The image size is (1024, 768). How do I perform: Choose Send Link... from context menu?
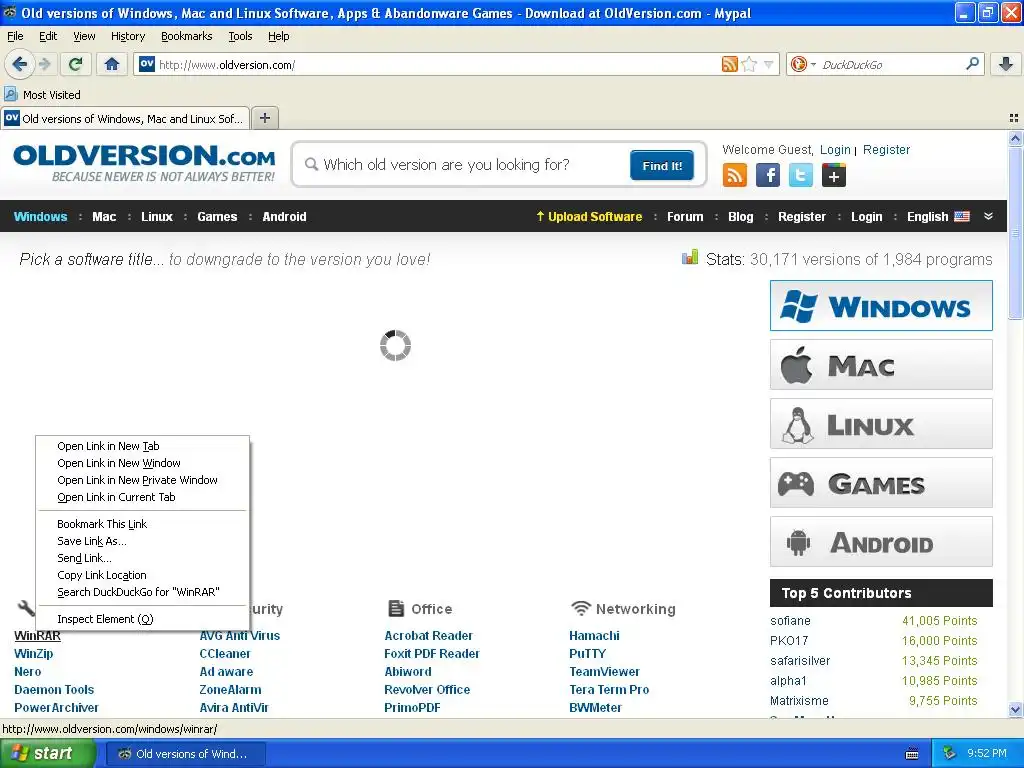pyautogui.click(x=142, y=558)
